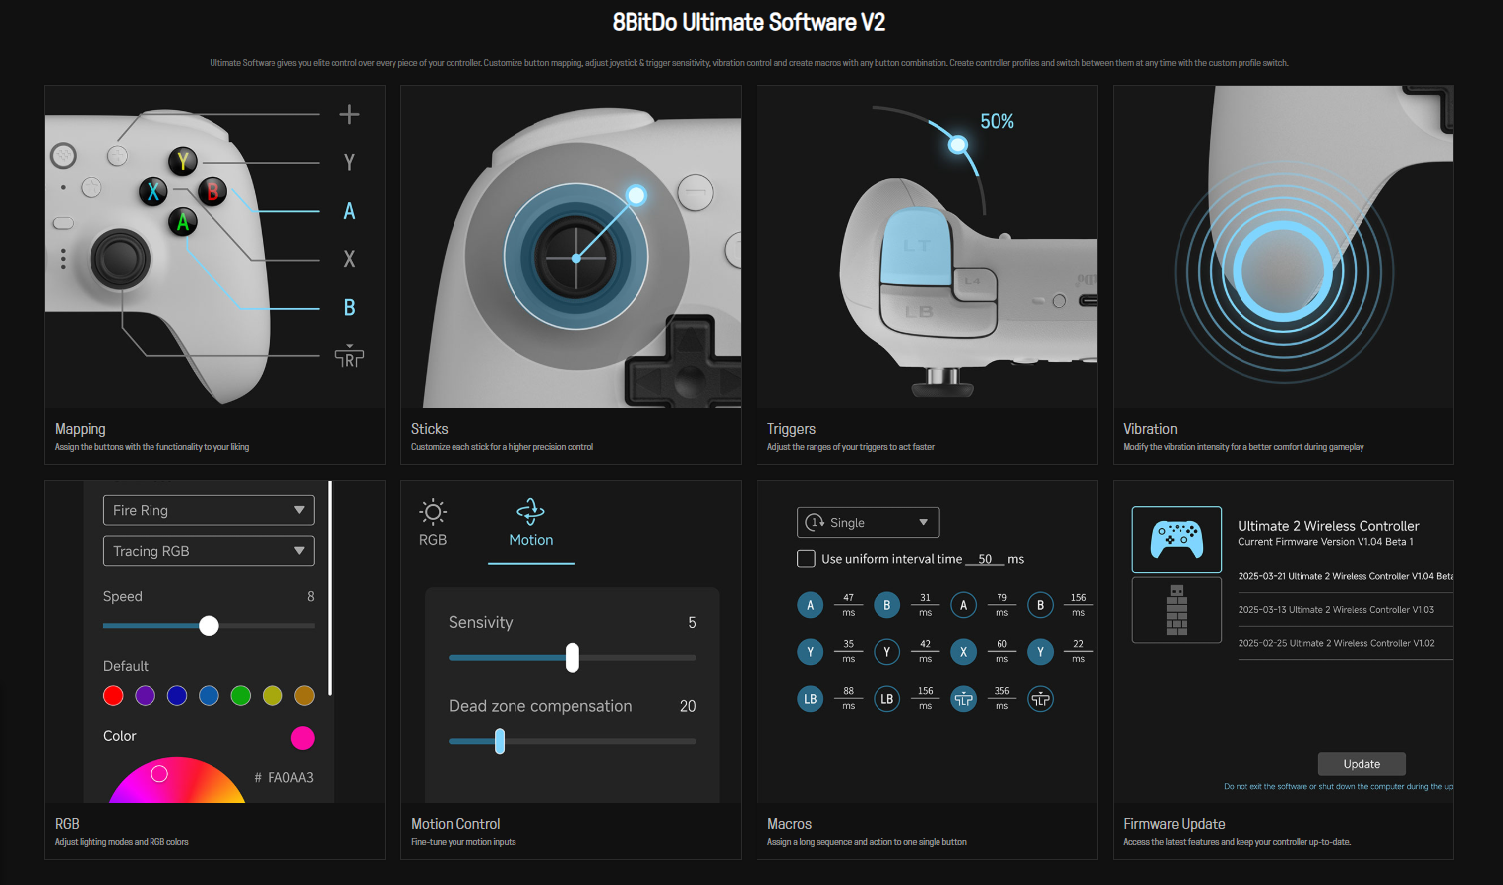Open the Fire Ring dropdown

[209, 510]
